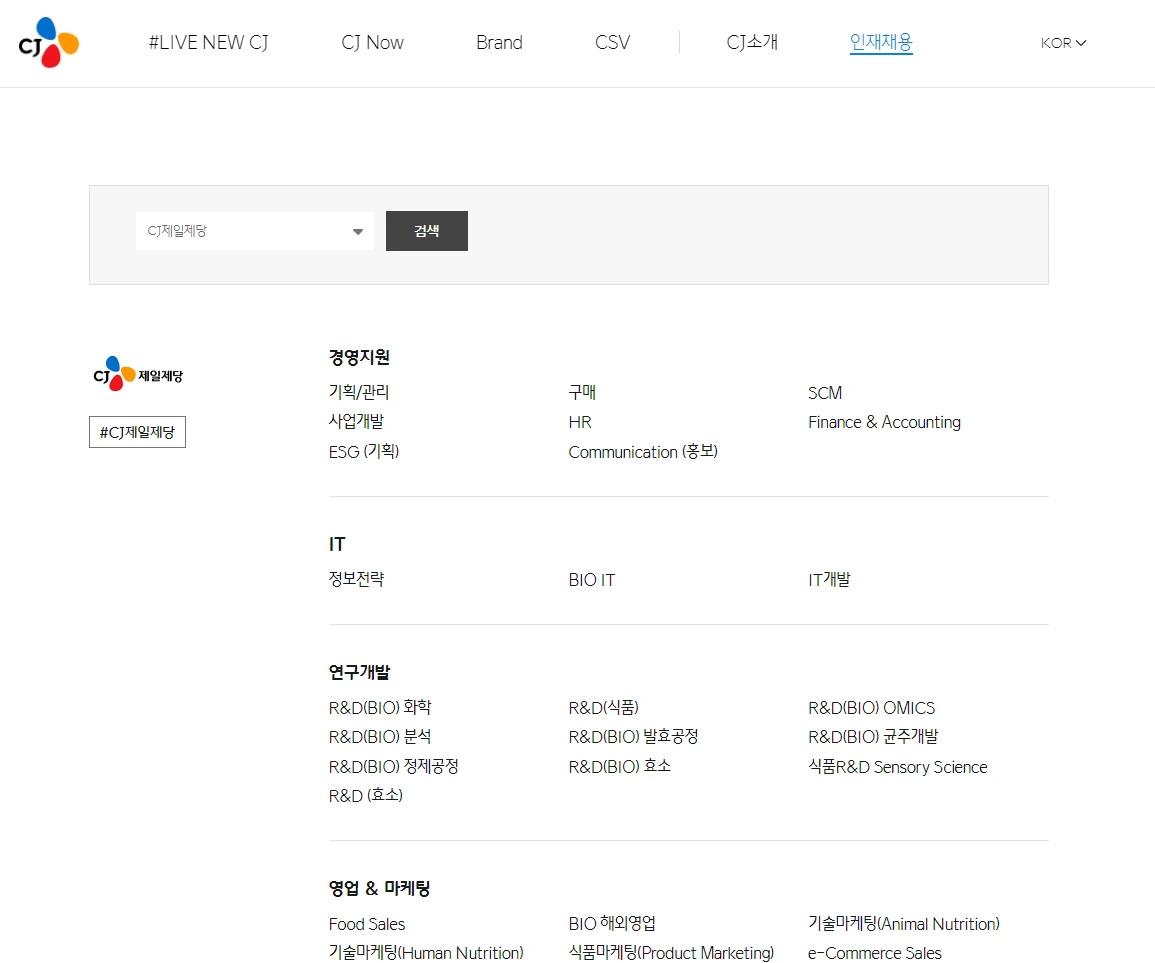Viewport: 1155px width, 963px height.
Task: Open the R&D(식품) link
Action: tap(604, 707)
